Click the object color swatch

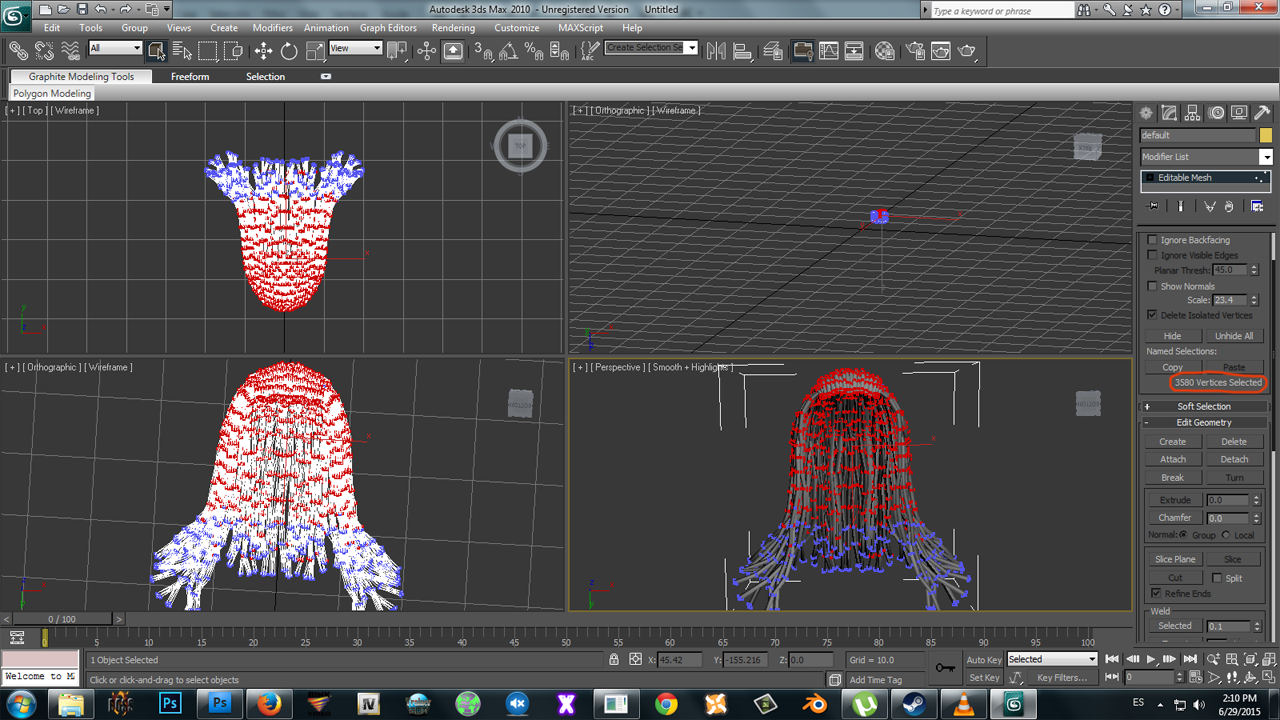pos(1265,135)
